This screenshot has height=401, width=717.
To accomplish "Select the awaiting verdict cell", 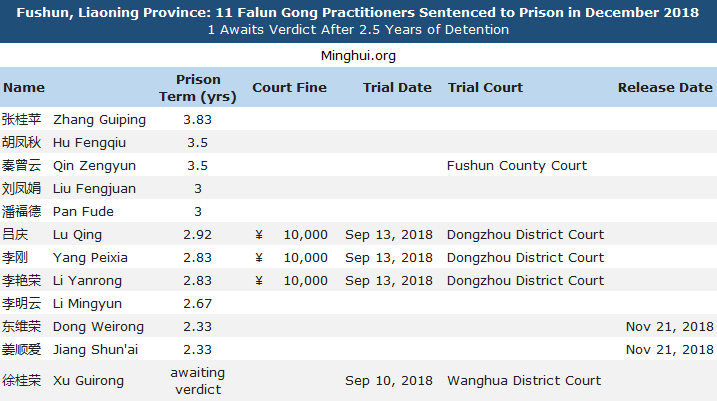I will 198,381.
